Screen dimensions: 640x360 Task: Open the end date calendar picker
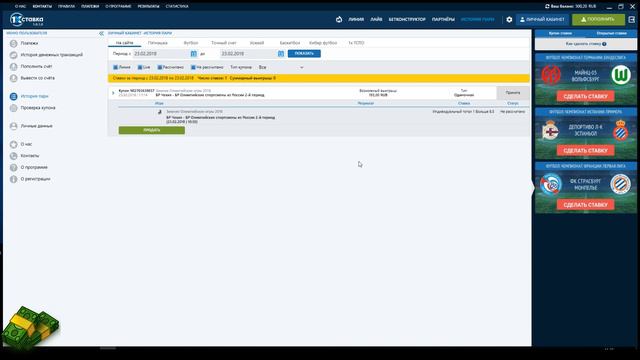[x=281, y=53]
